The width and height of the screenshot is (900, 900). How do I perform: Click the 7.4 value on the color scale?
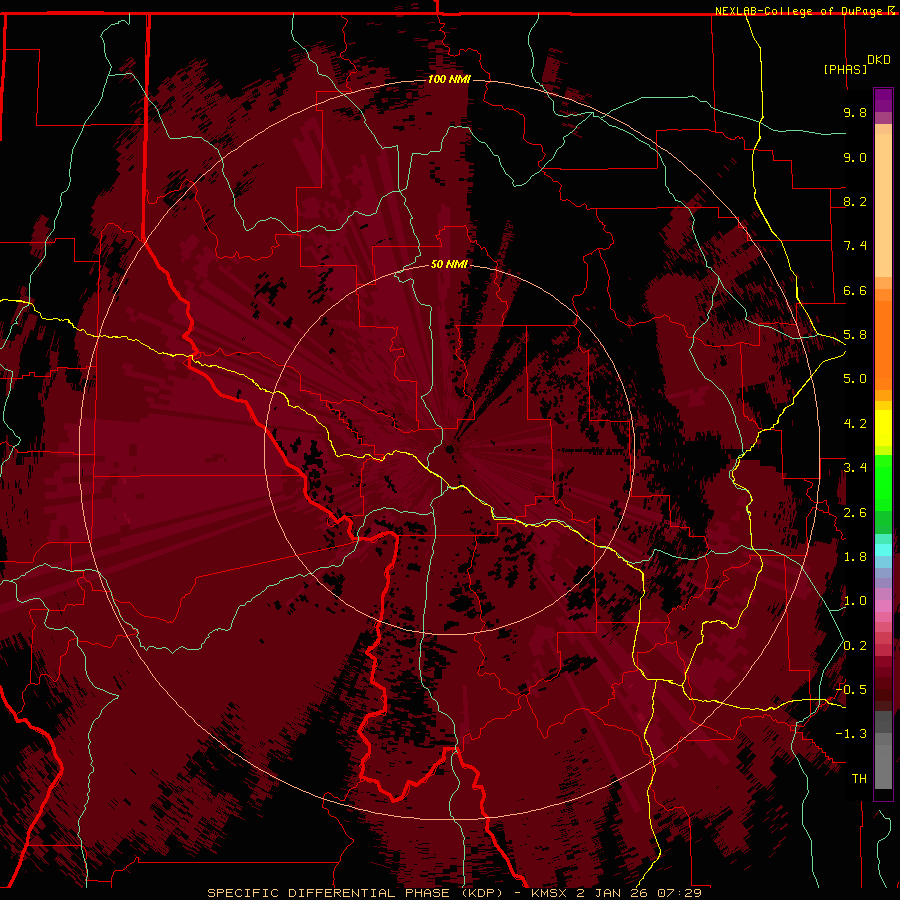pyautogui.click(x=855, y=246)
